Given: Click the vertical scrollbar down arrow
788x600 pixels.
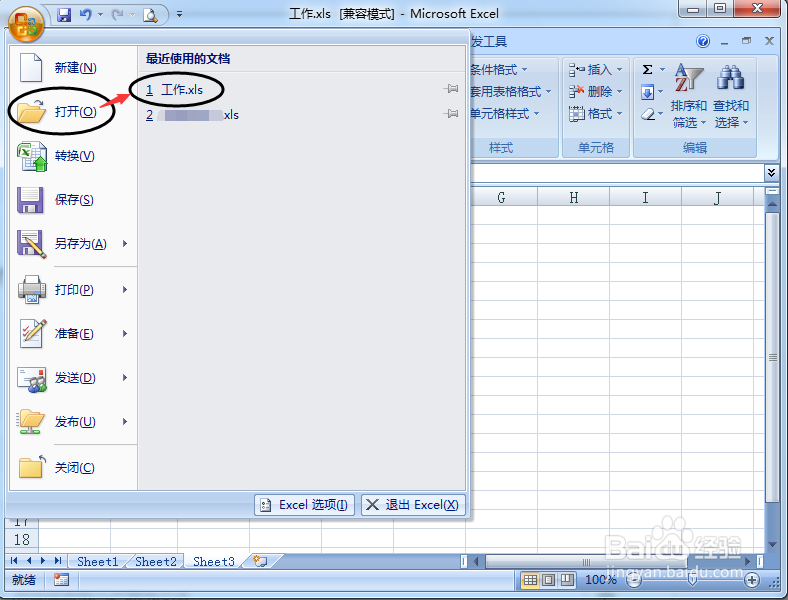Looking at the screenshot, I should (772, 544).
